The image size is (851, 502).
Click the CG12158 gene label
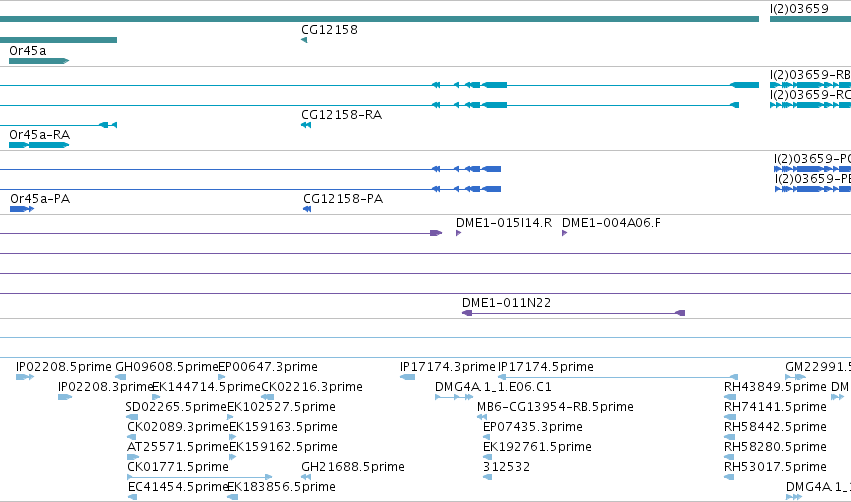(x=329, y=30)
